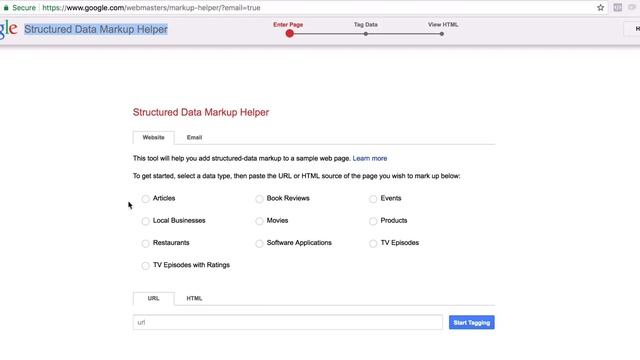Image resolution: width=640 pixels, height=360 pixels.
Task: Click the browser address bar URL
Action: point(151,8)
